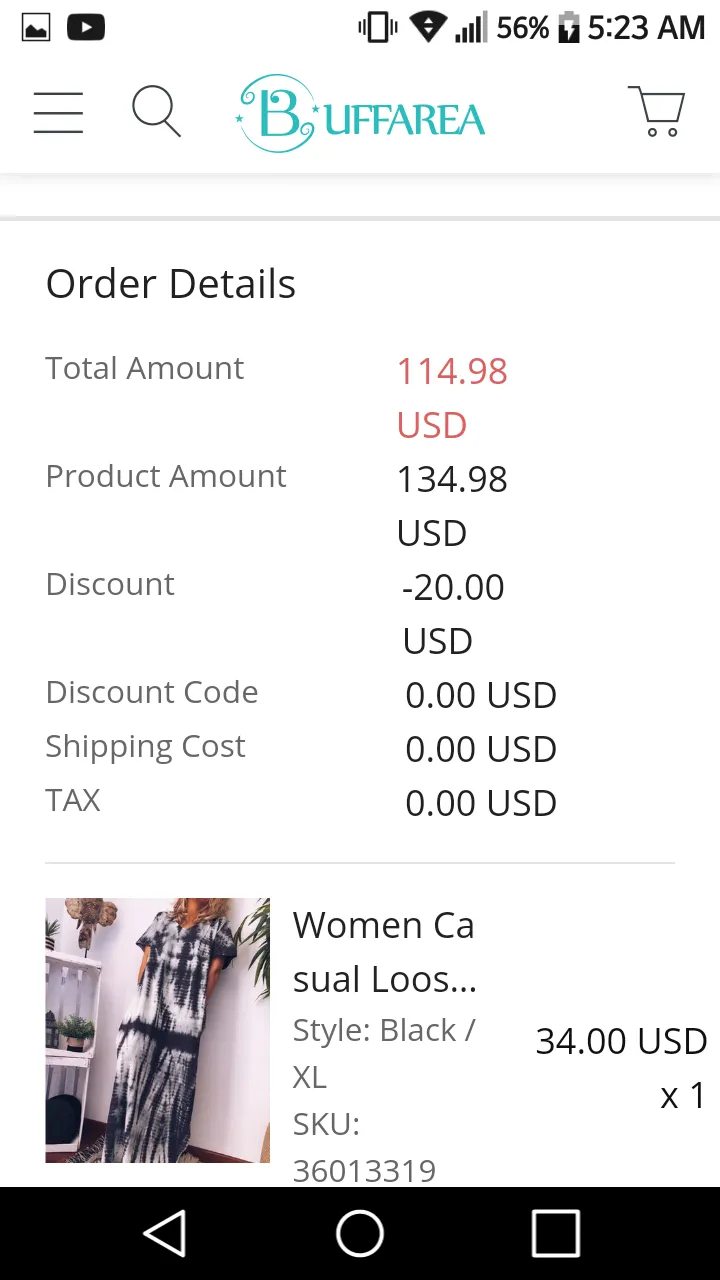720x1280 pixels.
Task: Go to Buffarea home logo
Action: (360, 113)
